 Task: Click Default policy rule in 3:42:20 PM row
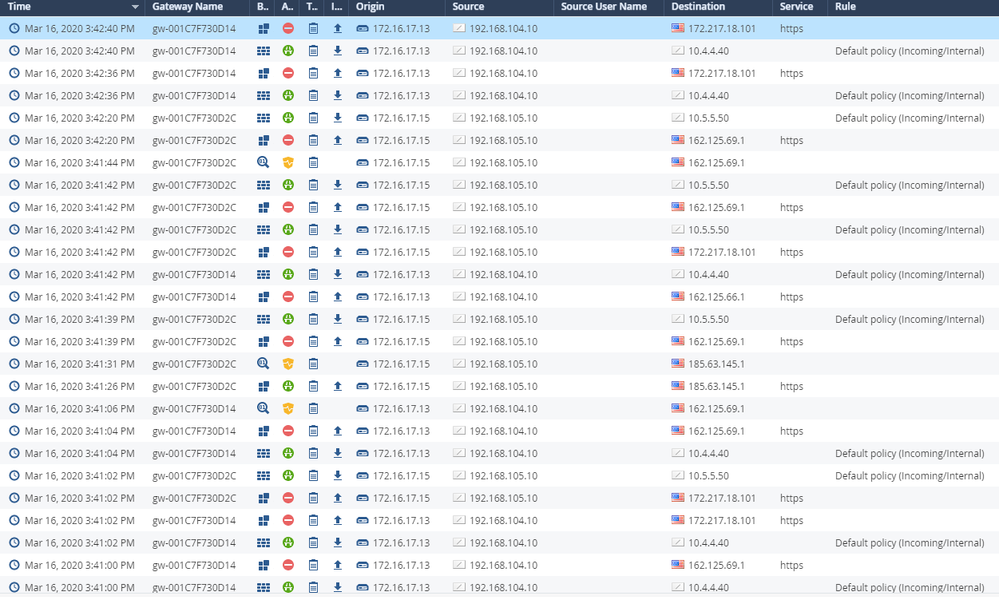click(909, 118)
